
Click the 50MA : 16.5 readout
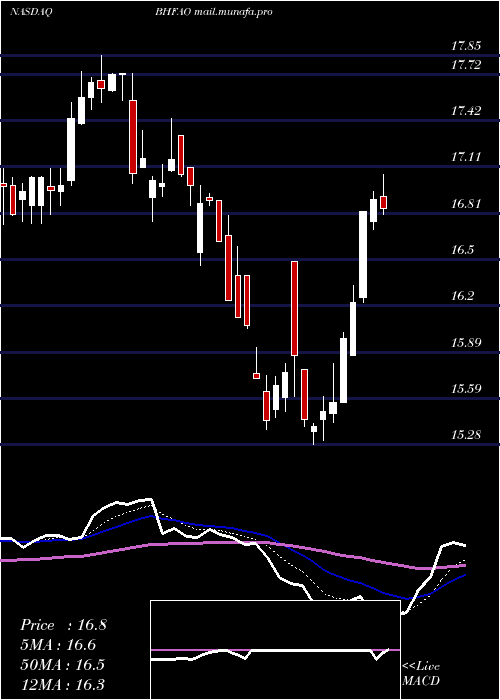click(x=62, y=664)
